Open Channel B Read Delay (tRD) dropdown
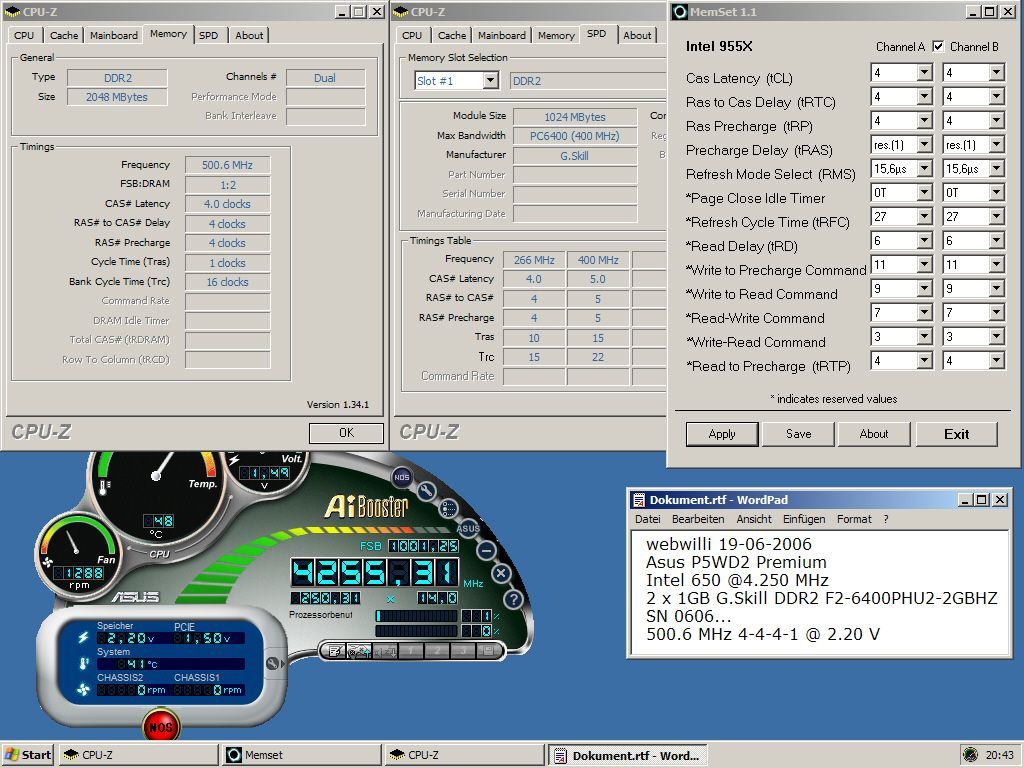1024x768 pixels. click(996, 241)
